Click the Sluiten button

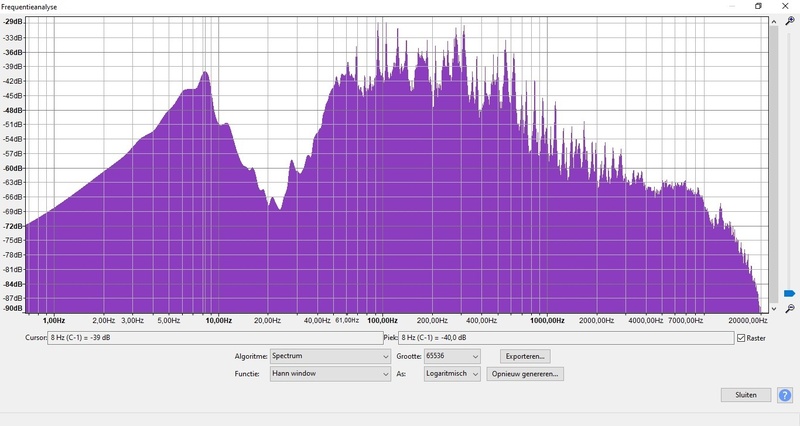tap(746, 395)
